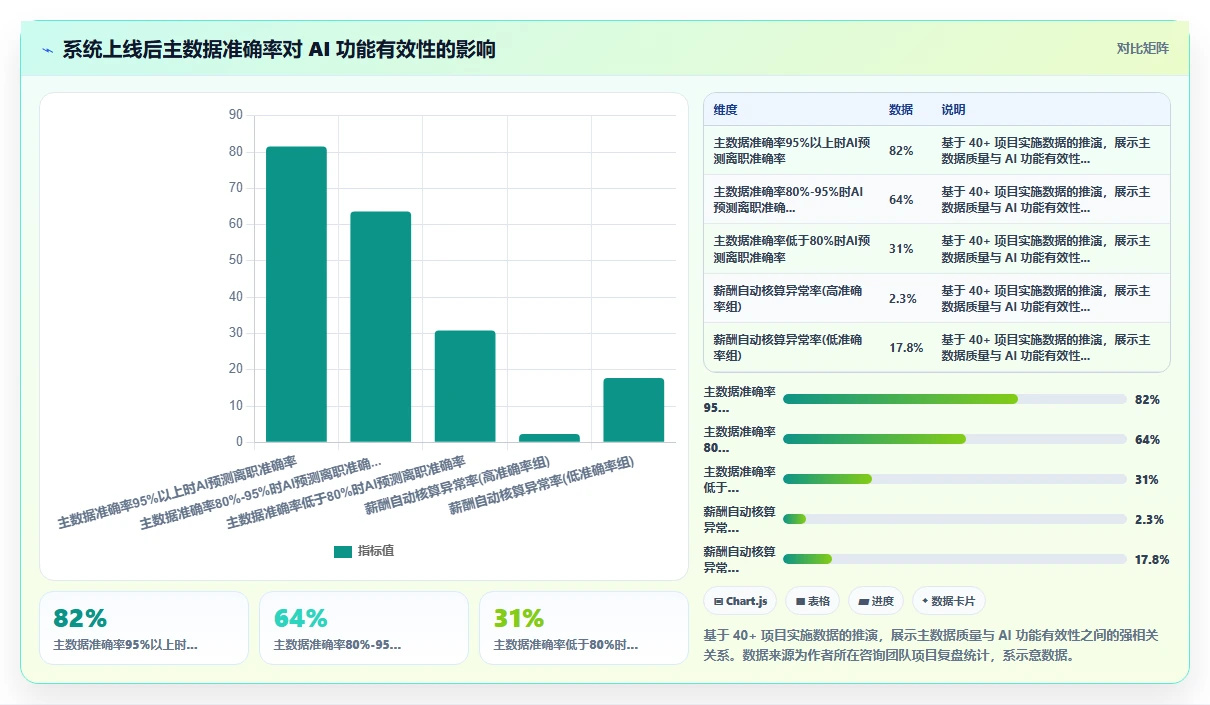Click the lightning icon beside the title
The width and height of the screenshot is (1210, 705).
coord(48,50)
